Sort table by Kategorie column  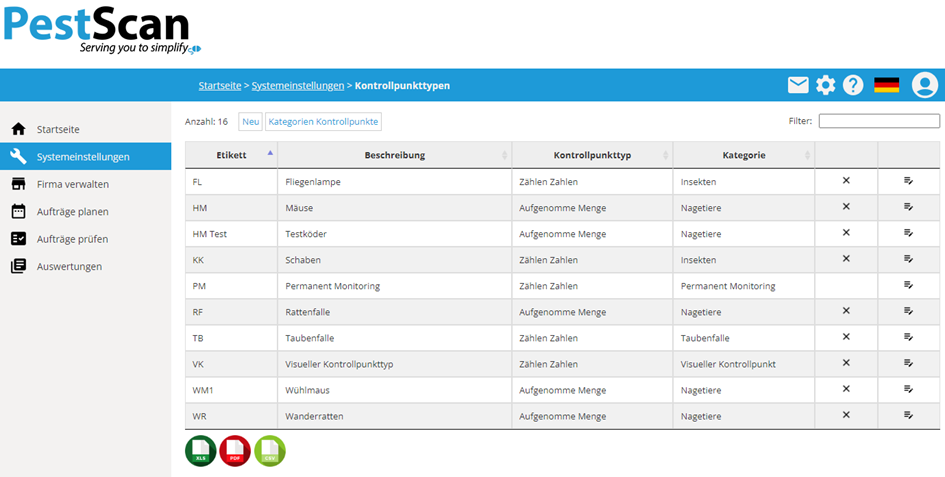tap(744, 155)
